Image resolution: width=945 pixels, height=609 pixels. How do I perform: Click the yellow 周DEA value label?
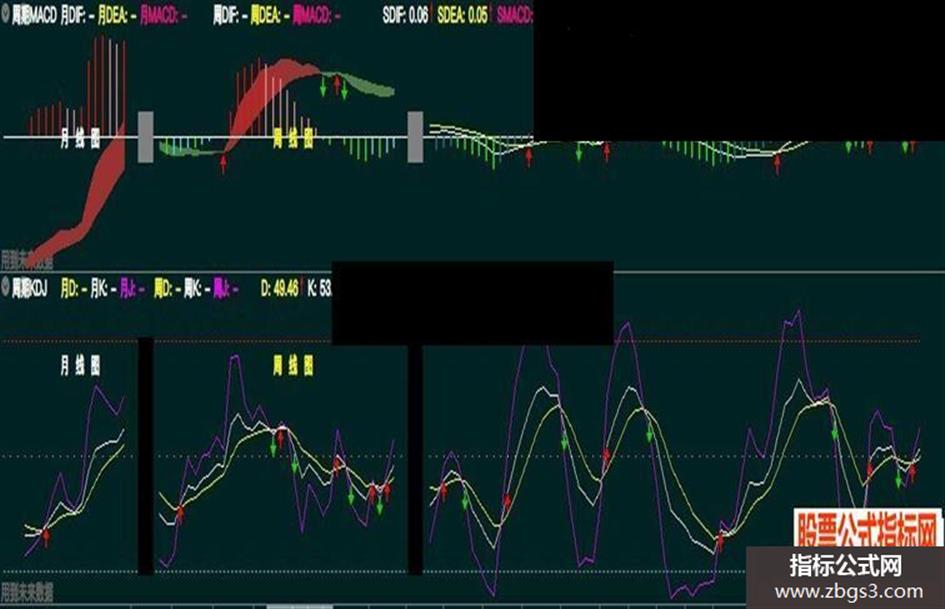coord(270,16)
